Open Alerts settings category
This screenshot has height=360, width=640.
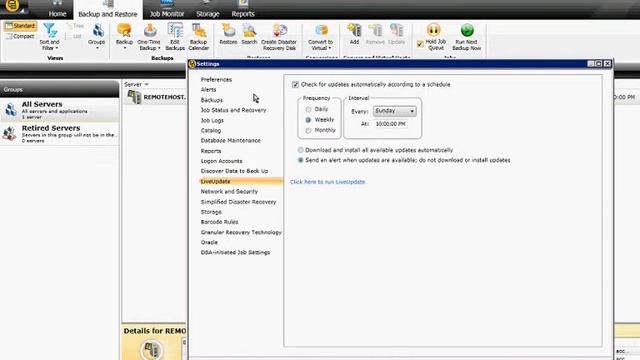(208, 89)
